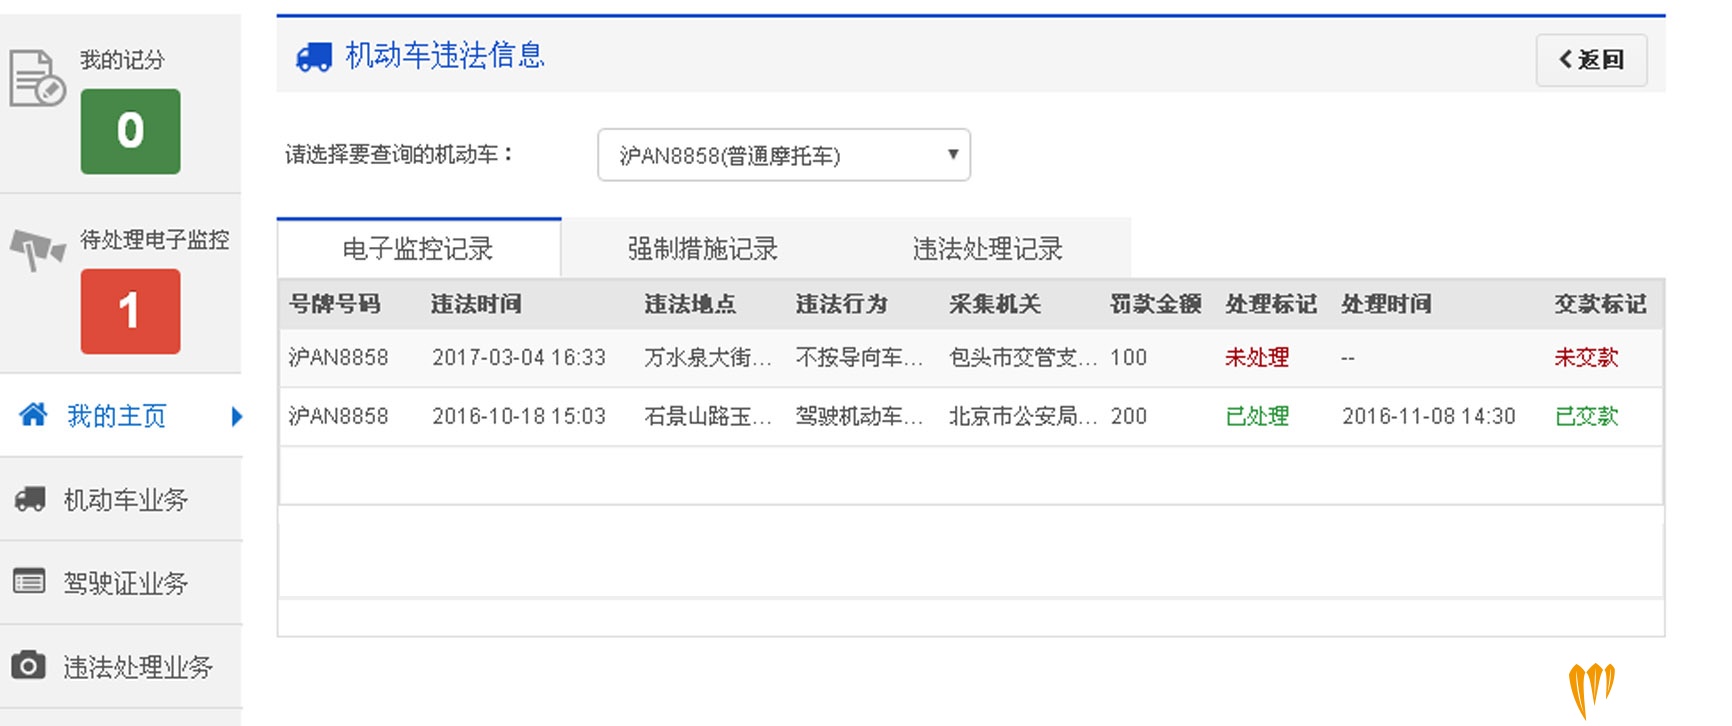
Task: Open the 机动车业务 menu item
Action: 126,500
